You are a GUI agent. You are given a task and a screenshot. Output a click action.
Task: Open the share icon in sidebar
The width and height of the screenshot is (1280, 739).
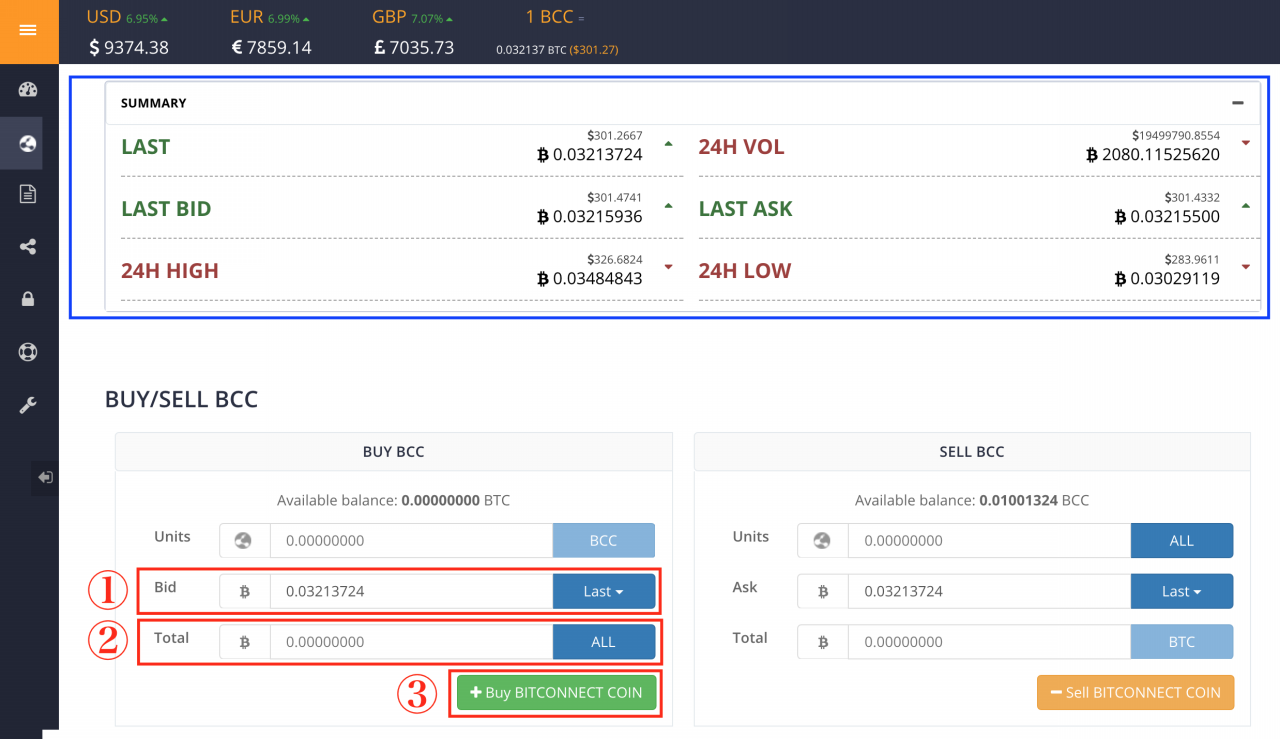coord(28,247)
